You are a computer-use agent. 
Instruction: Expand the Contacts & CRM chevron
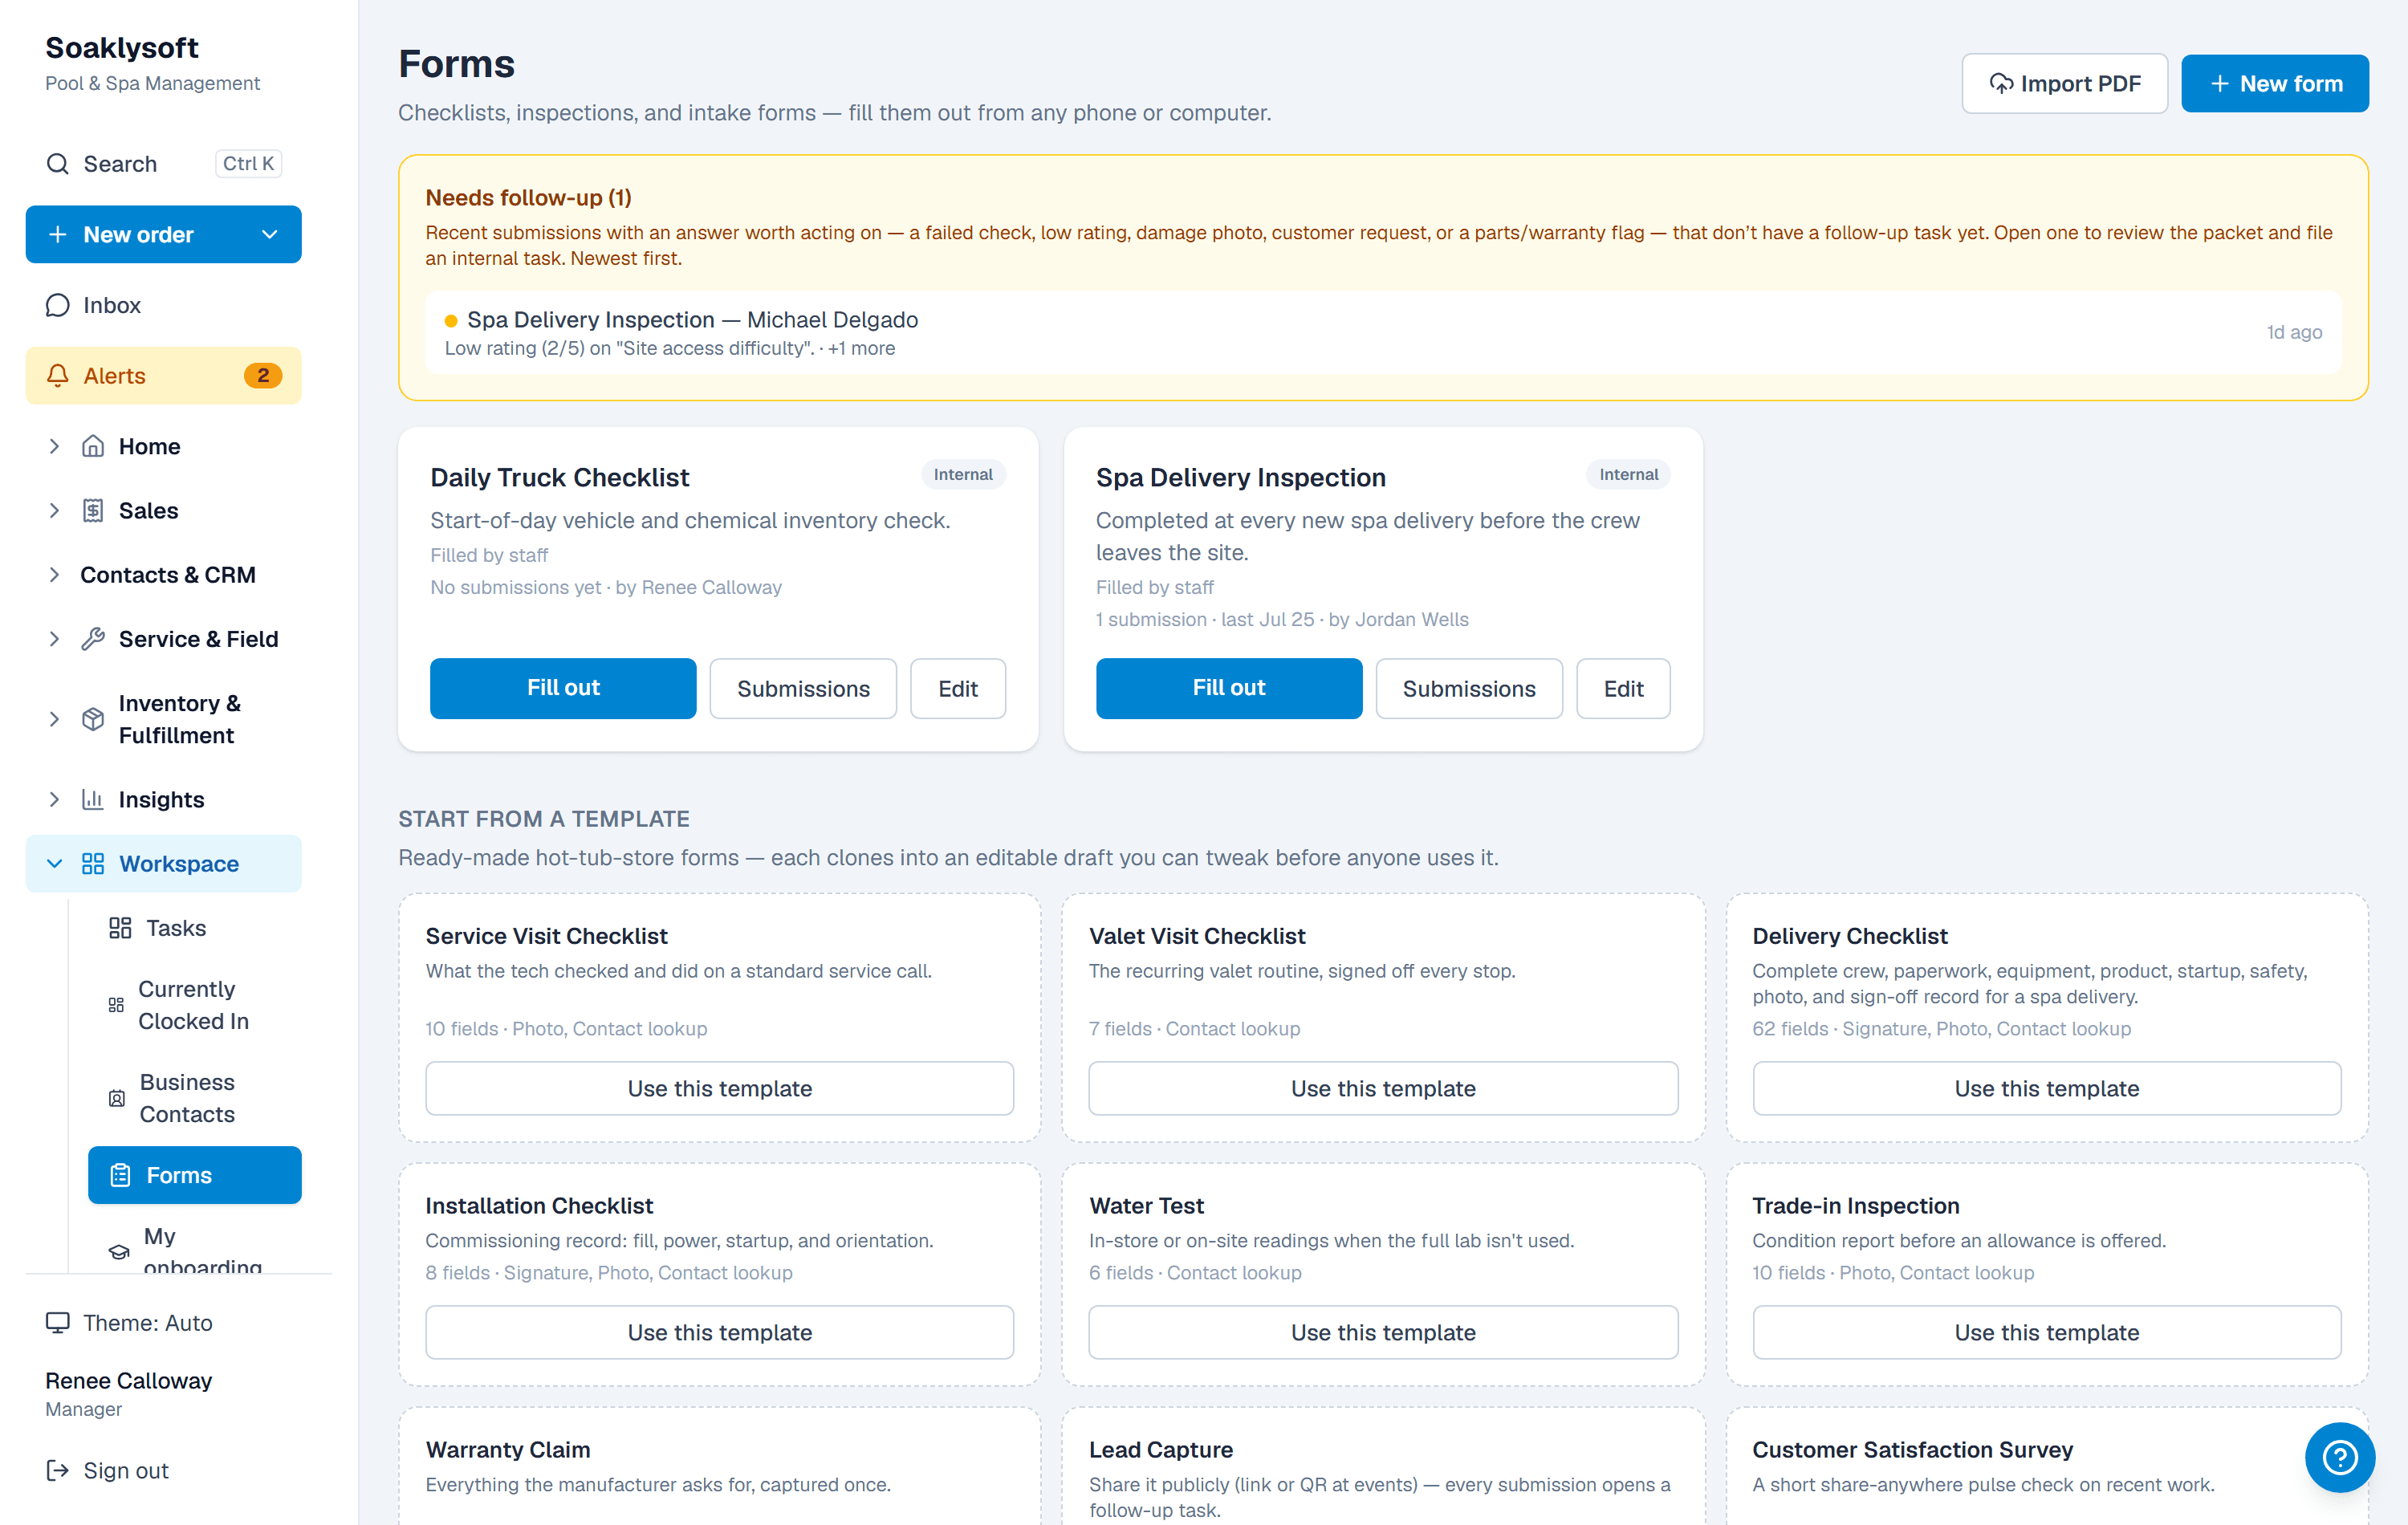click(x=54, y=574)
